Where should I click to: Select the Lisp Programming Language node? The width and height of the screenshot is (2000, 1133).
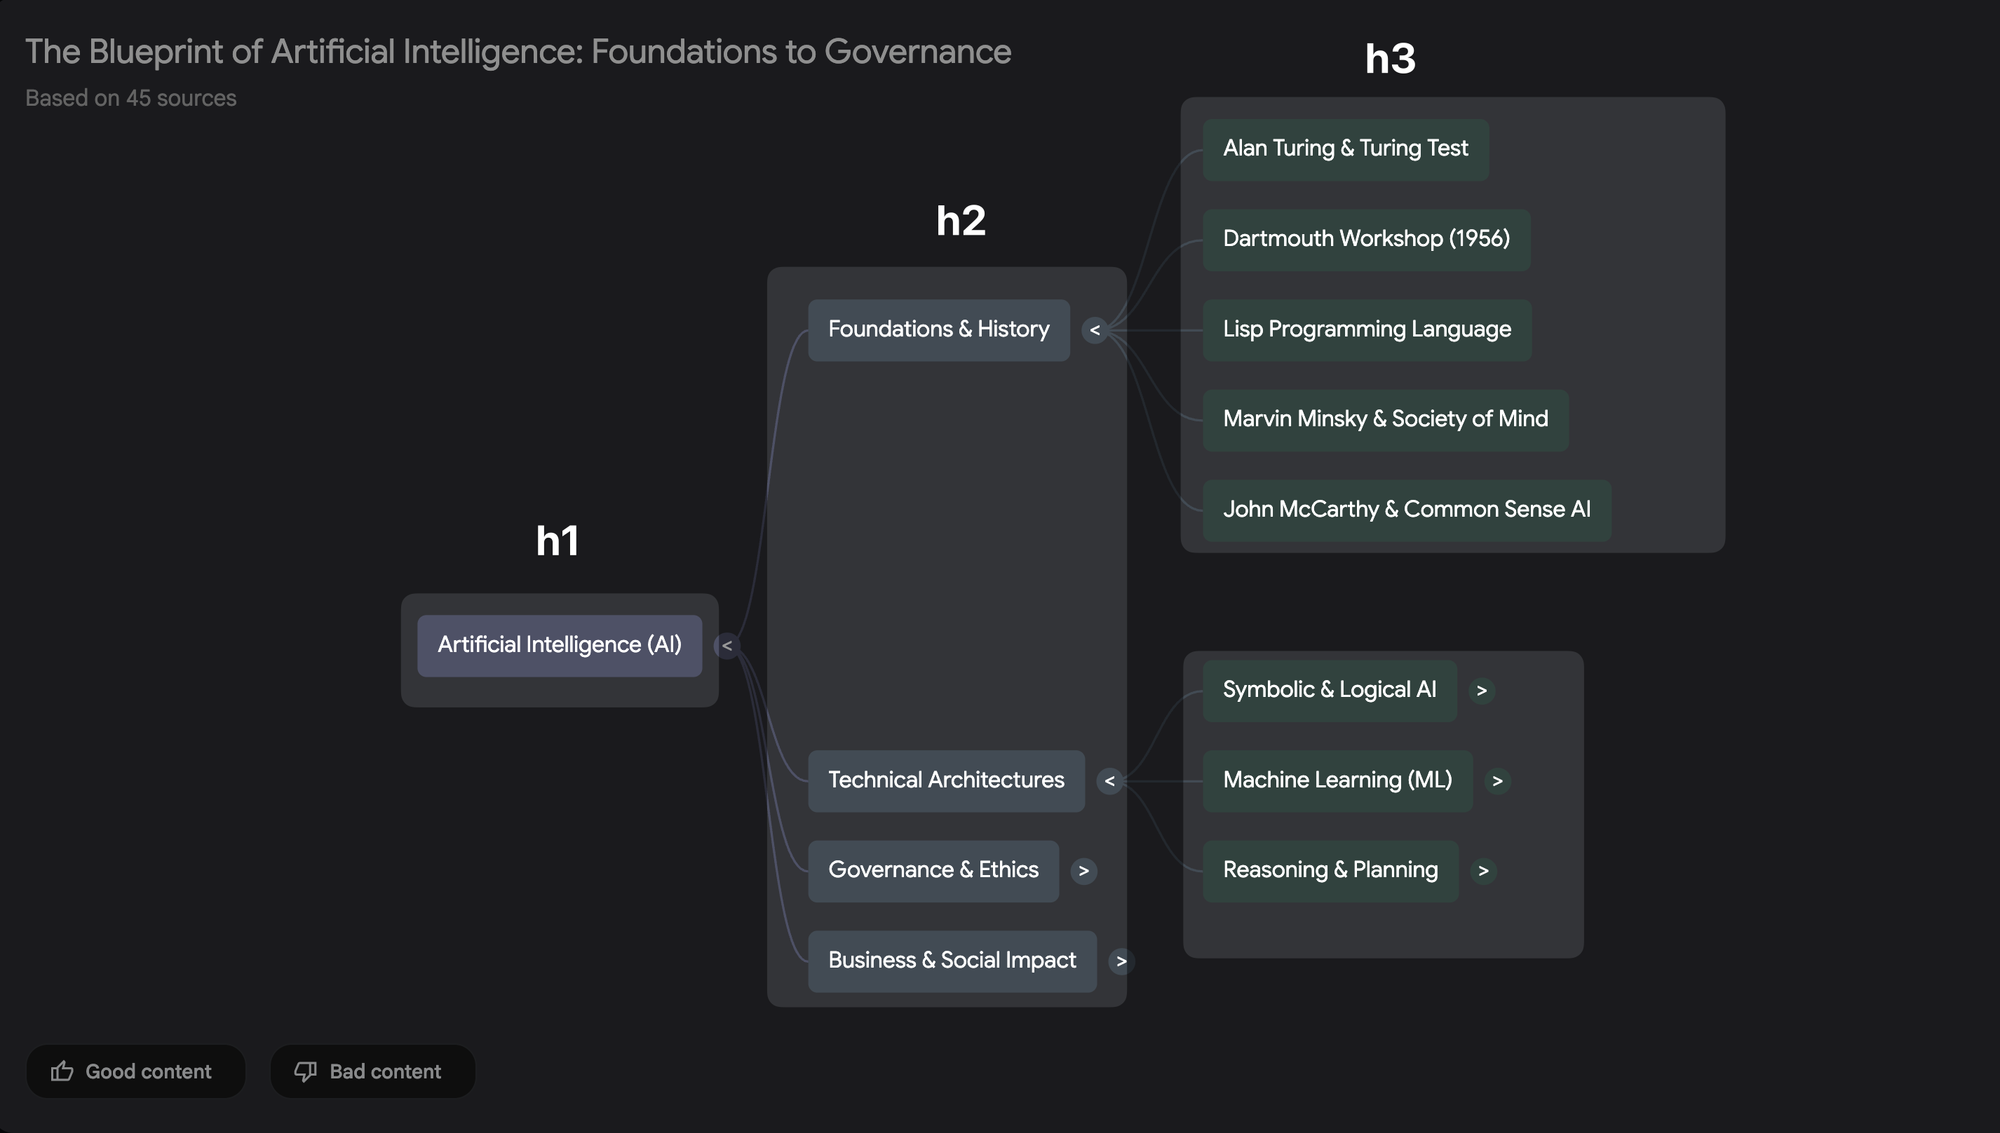[x=1366, y=330]
